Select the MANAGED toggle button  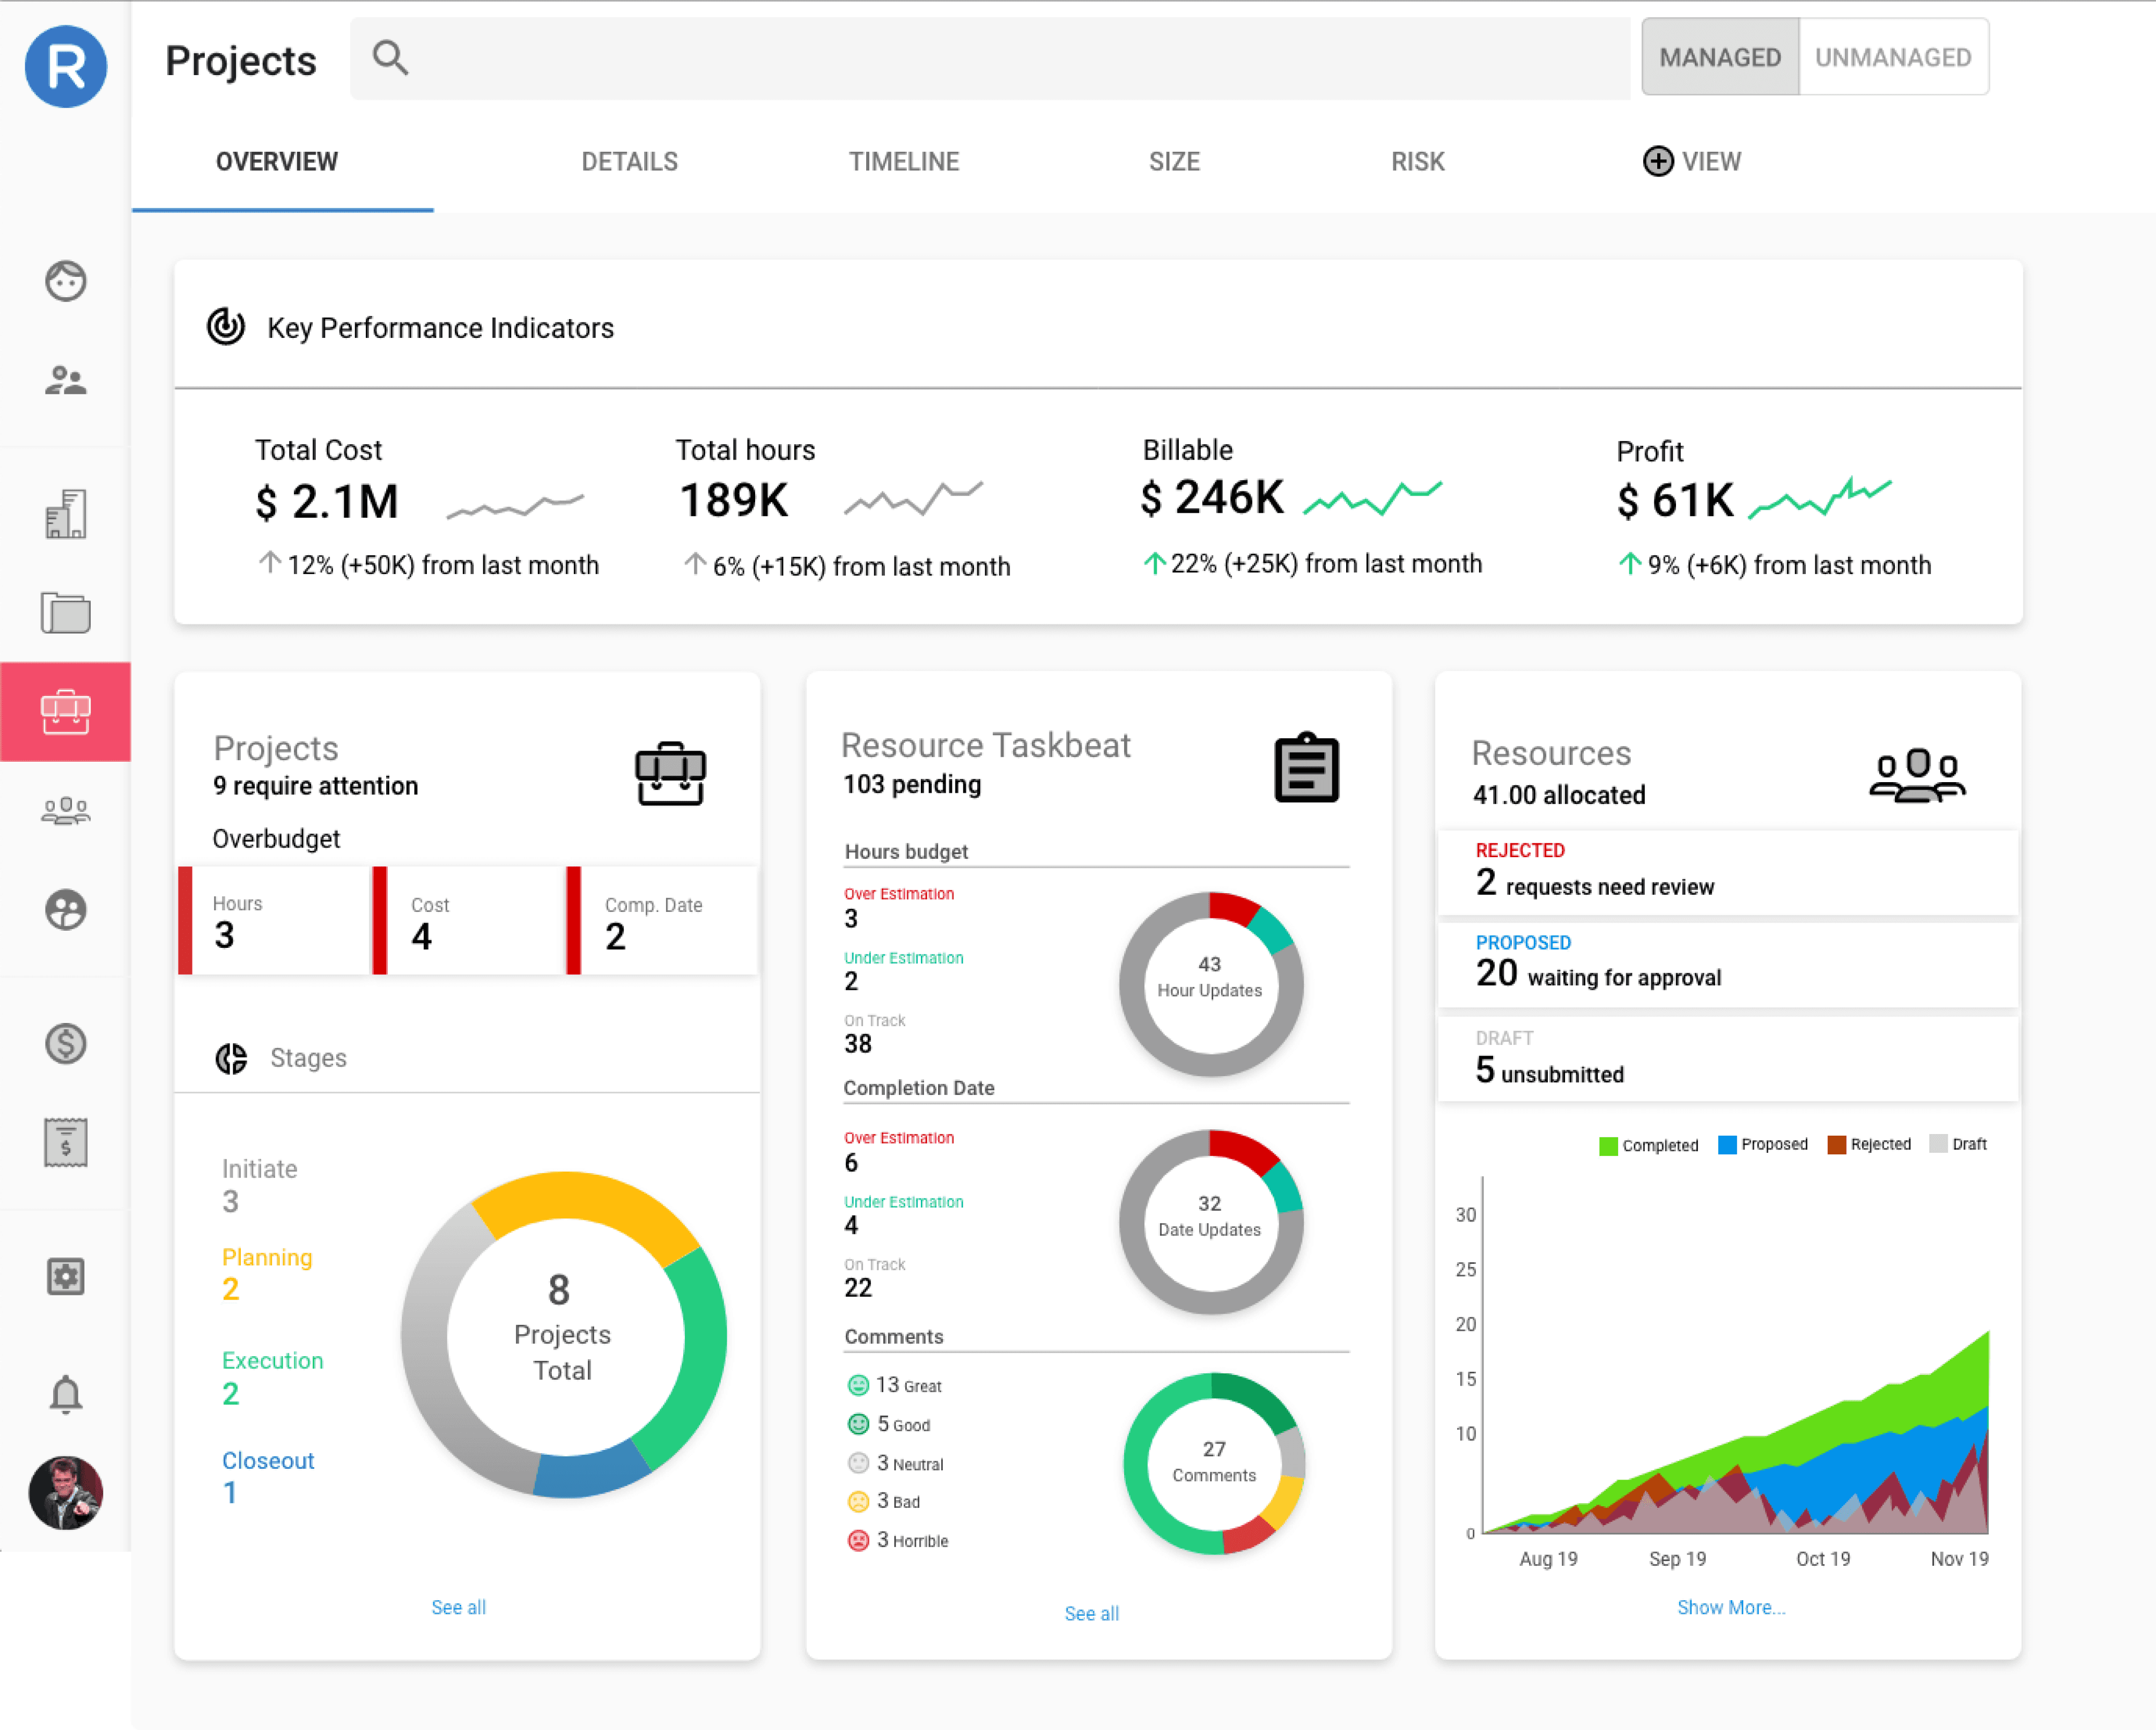pos(1719,57)
